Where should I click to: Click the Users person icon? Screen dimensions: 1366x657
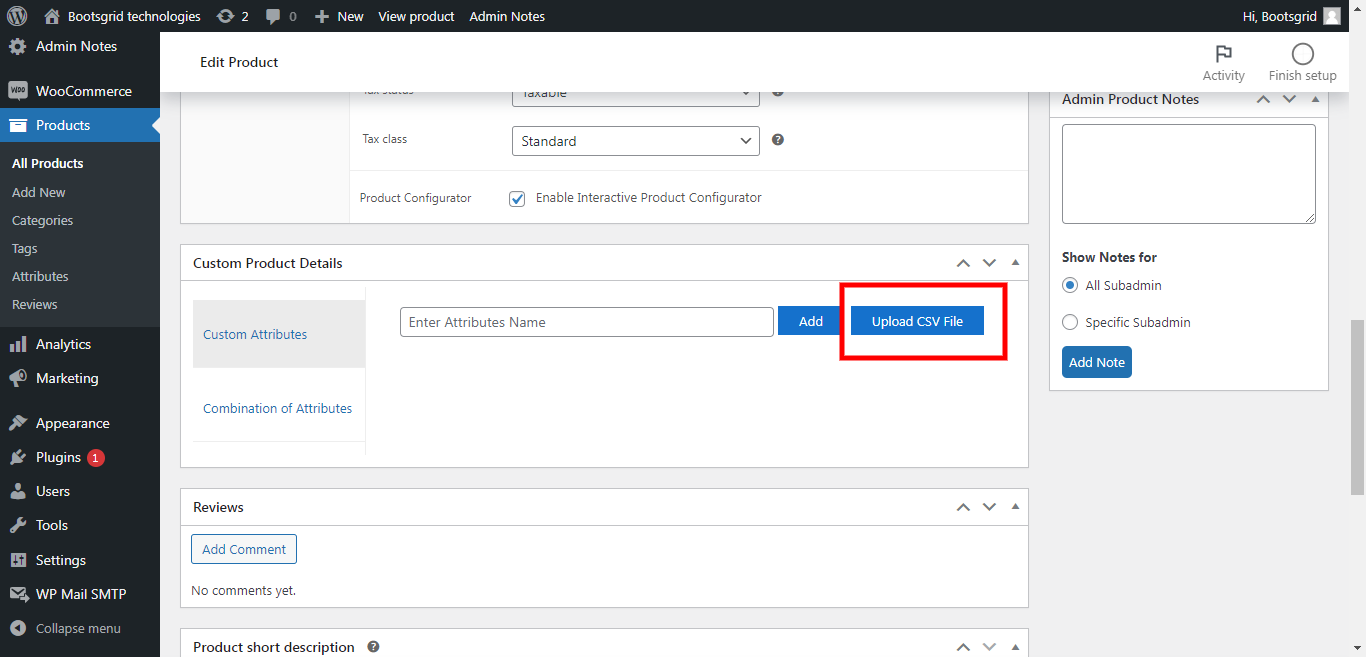point(18,491)
